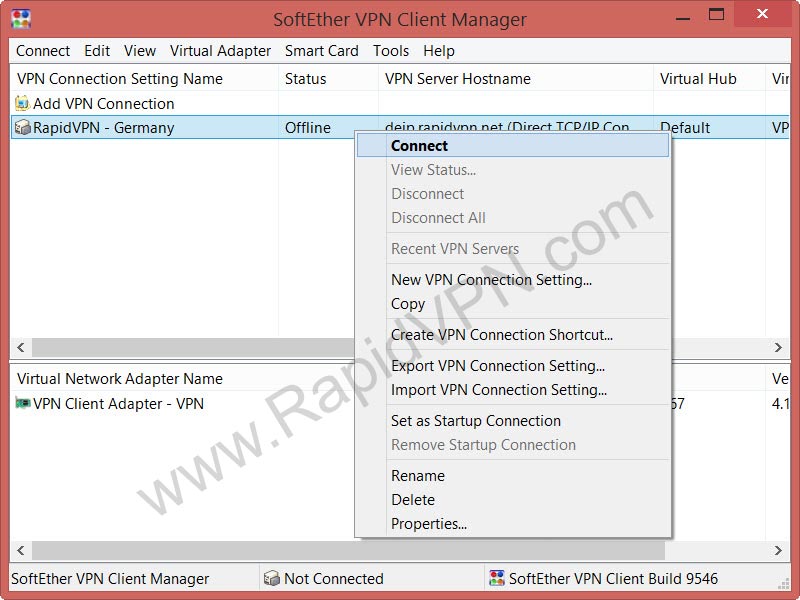Choose Create VPN Connection Shortcut option
800x600 pixels.
pyautogui.click(x=501, y=335)
